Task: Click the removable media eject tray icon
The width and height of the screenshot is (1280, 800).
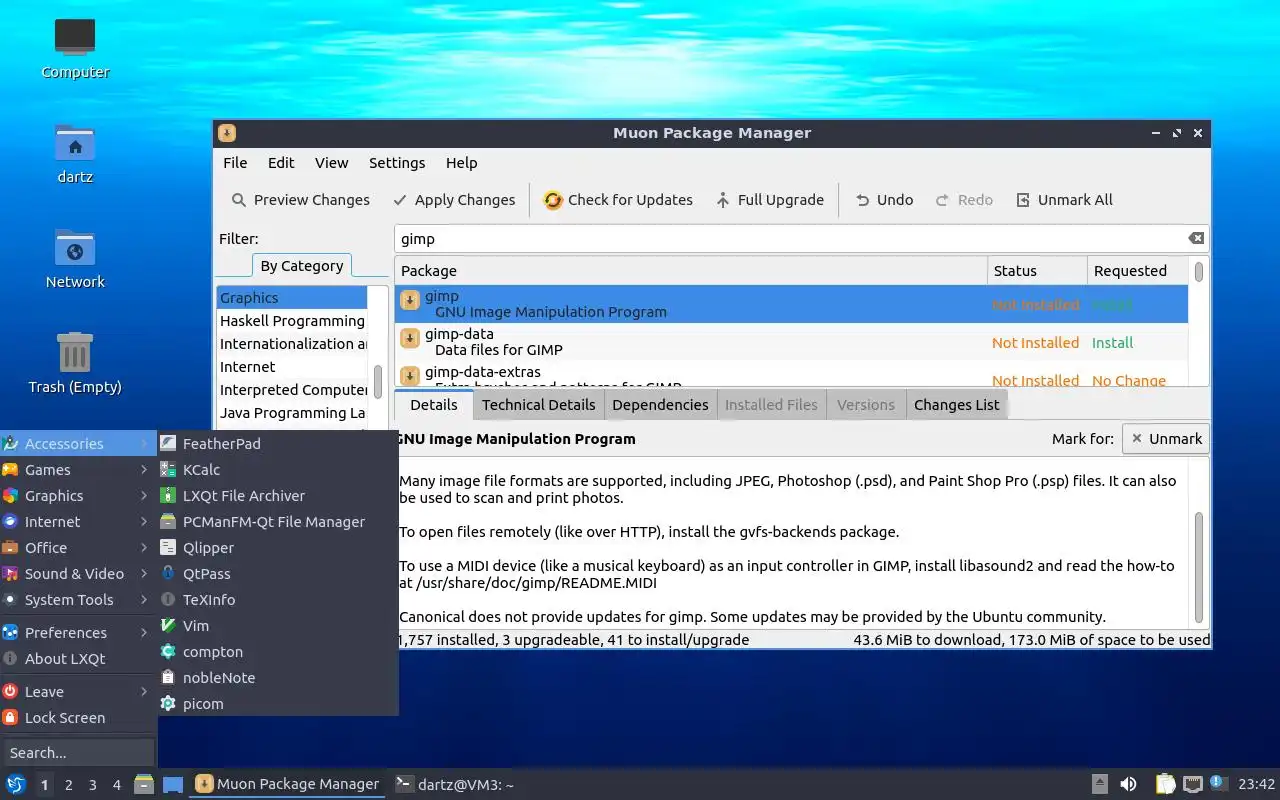Action: (x=1099, y=784)
